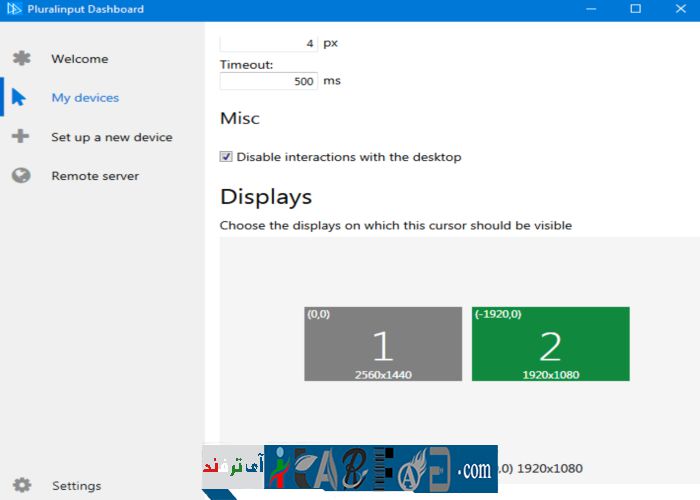Click the pixel value field showing 4
Viewport: 700px width, 500px height.
click(268, 44)
